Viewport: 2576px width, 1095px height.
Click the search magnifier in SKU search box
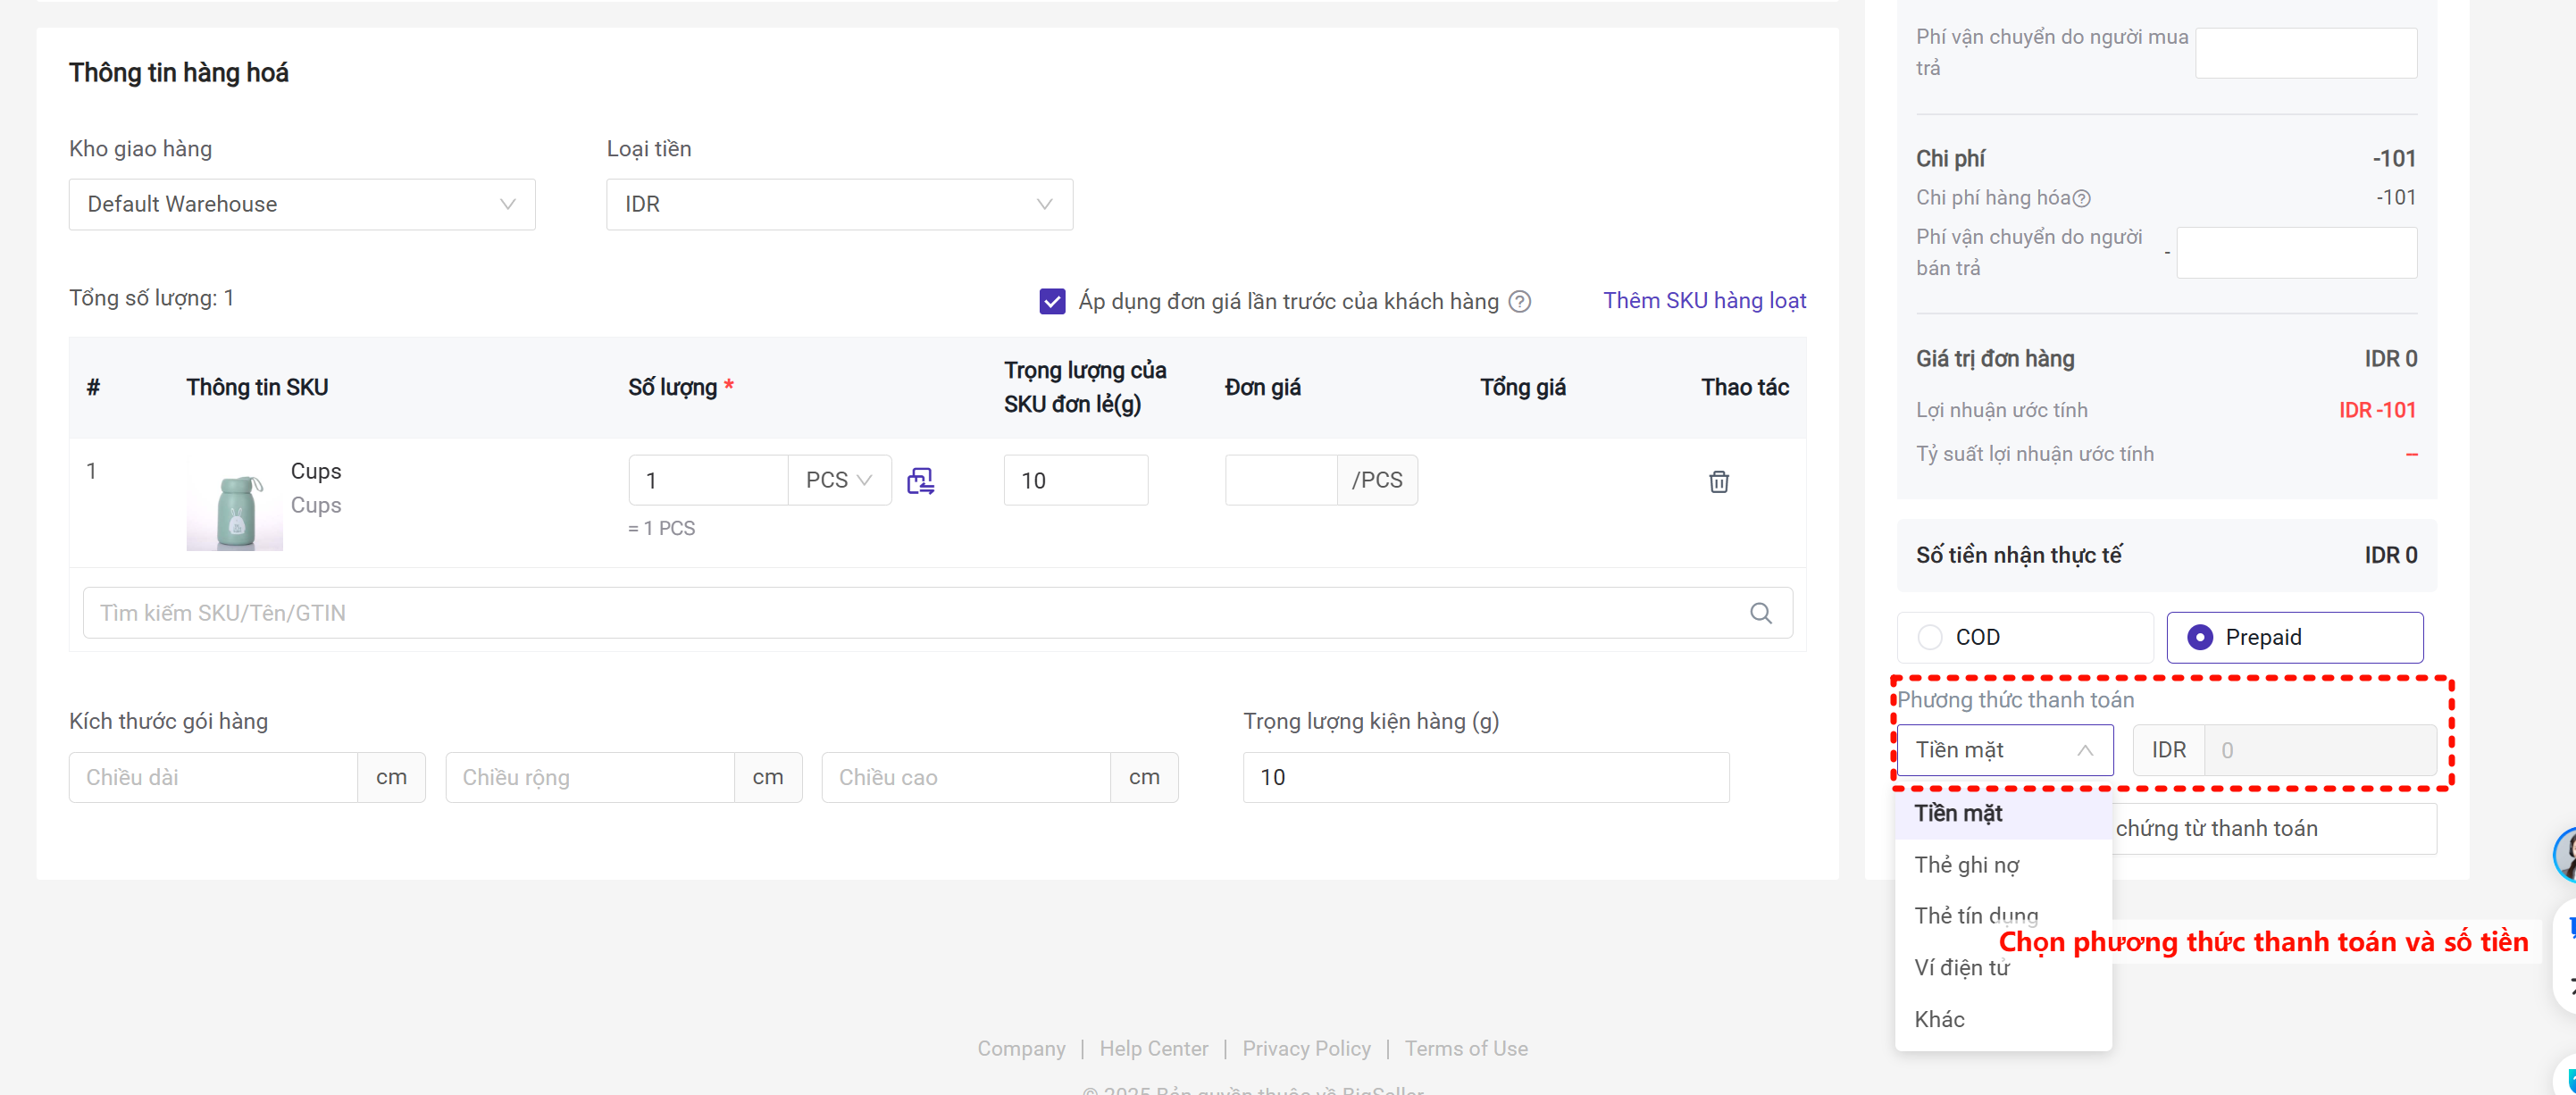click(x=1760, y=613)
